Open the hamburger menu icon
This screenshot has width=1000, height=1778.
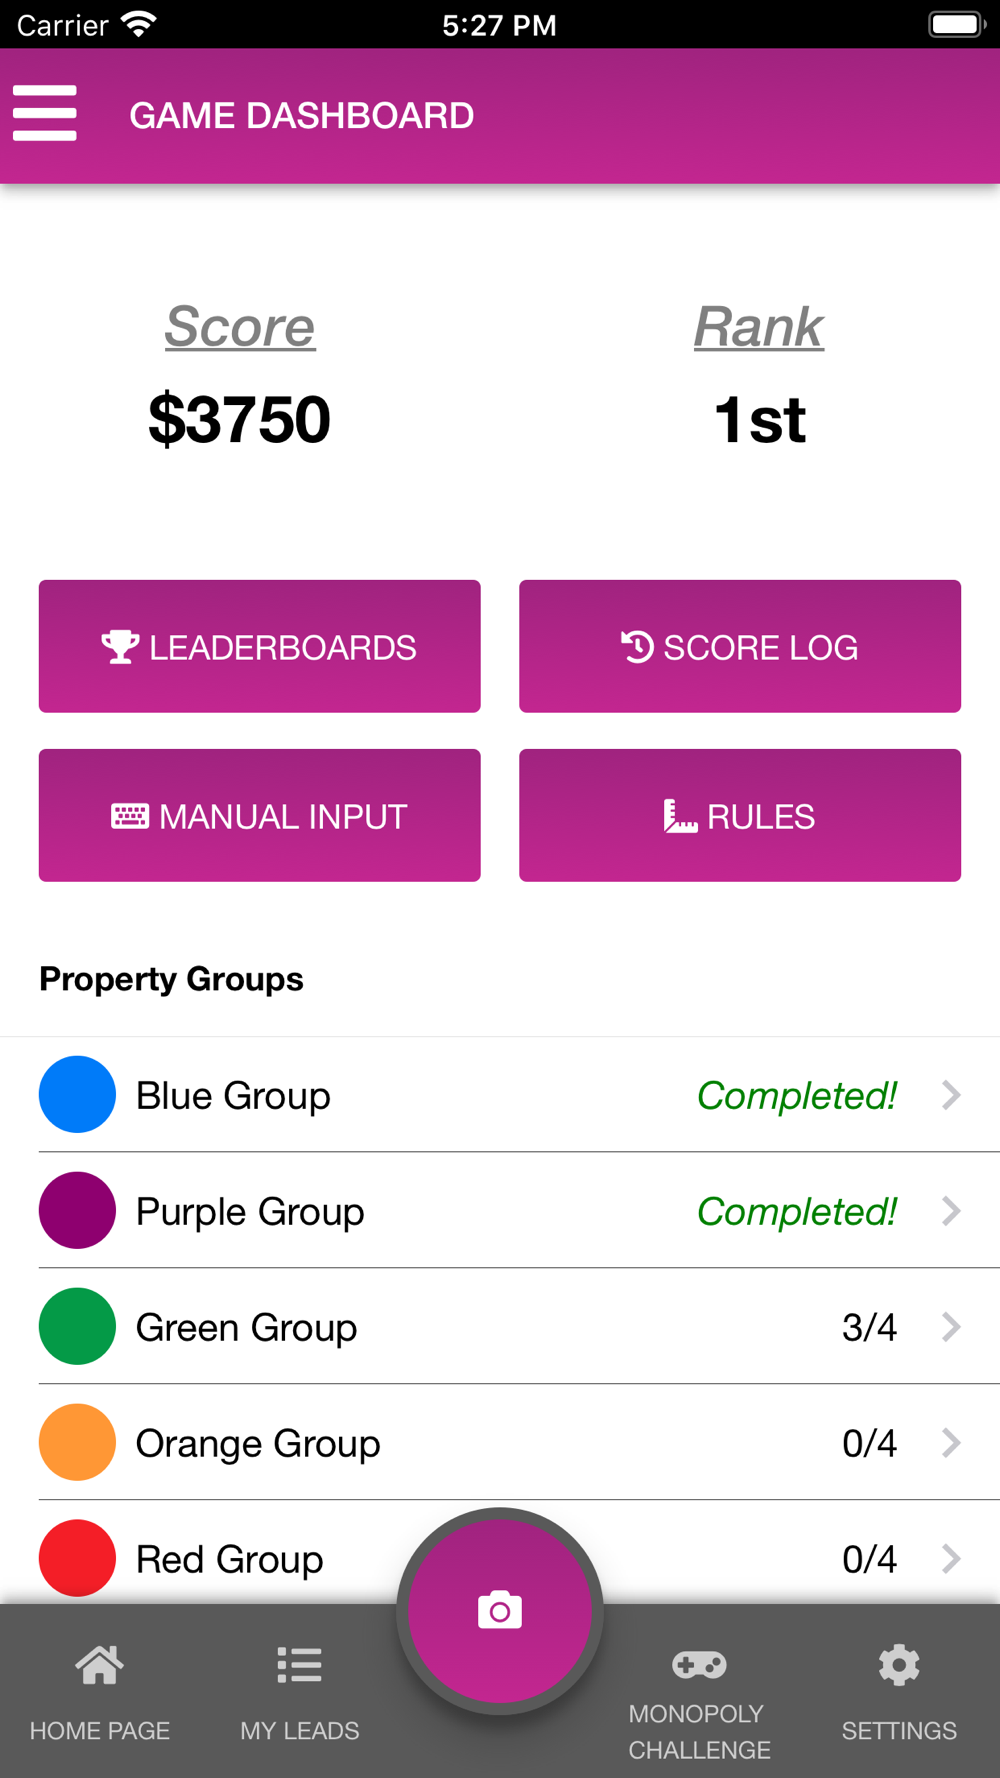(44, 113)
